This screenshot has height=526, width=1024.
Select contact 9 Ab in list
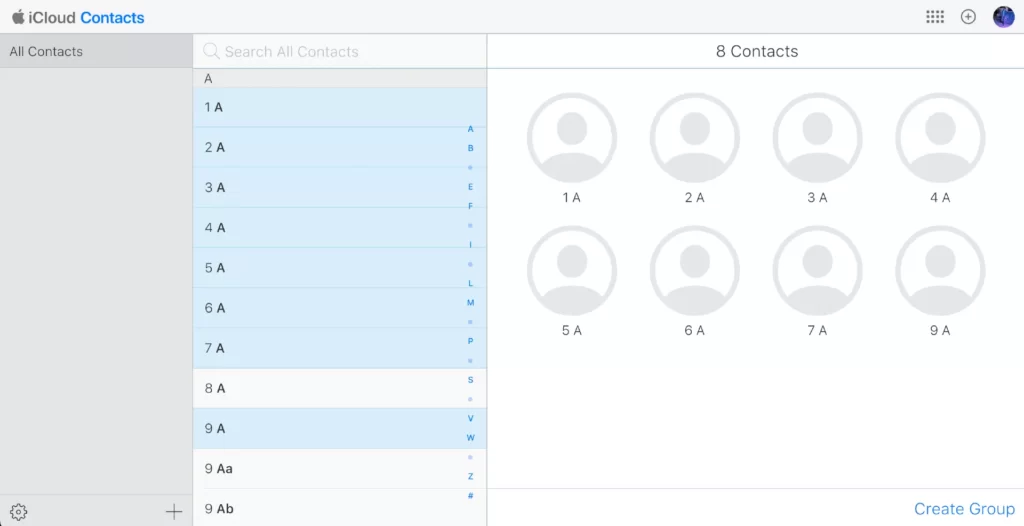(340, 508)
